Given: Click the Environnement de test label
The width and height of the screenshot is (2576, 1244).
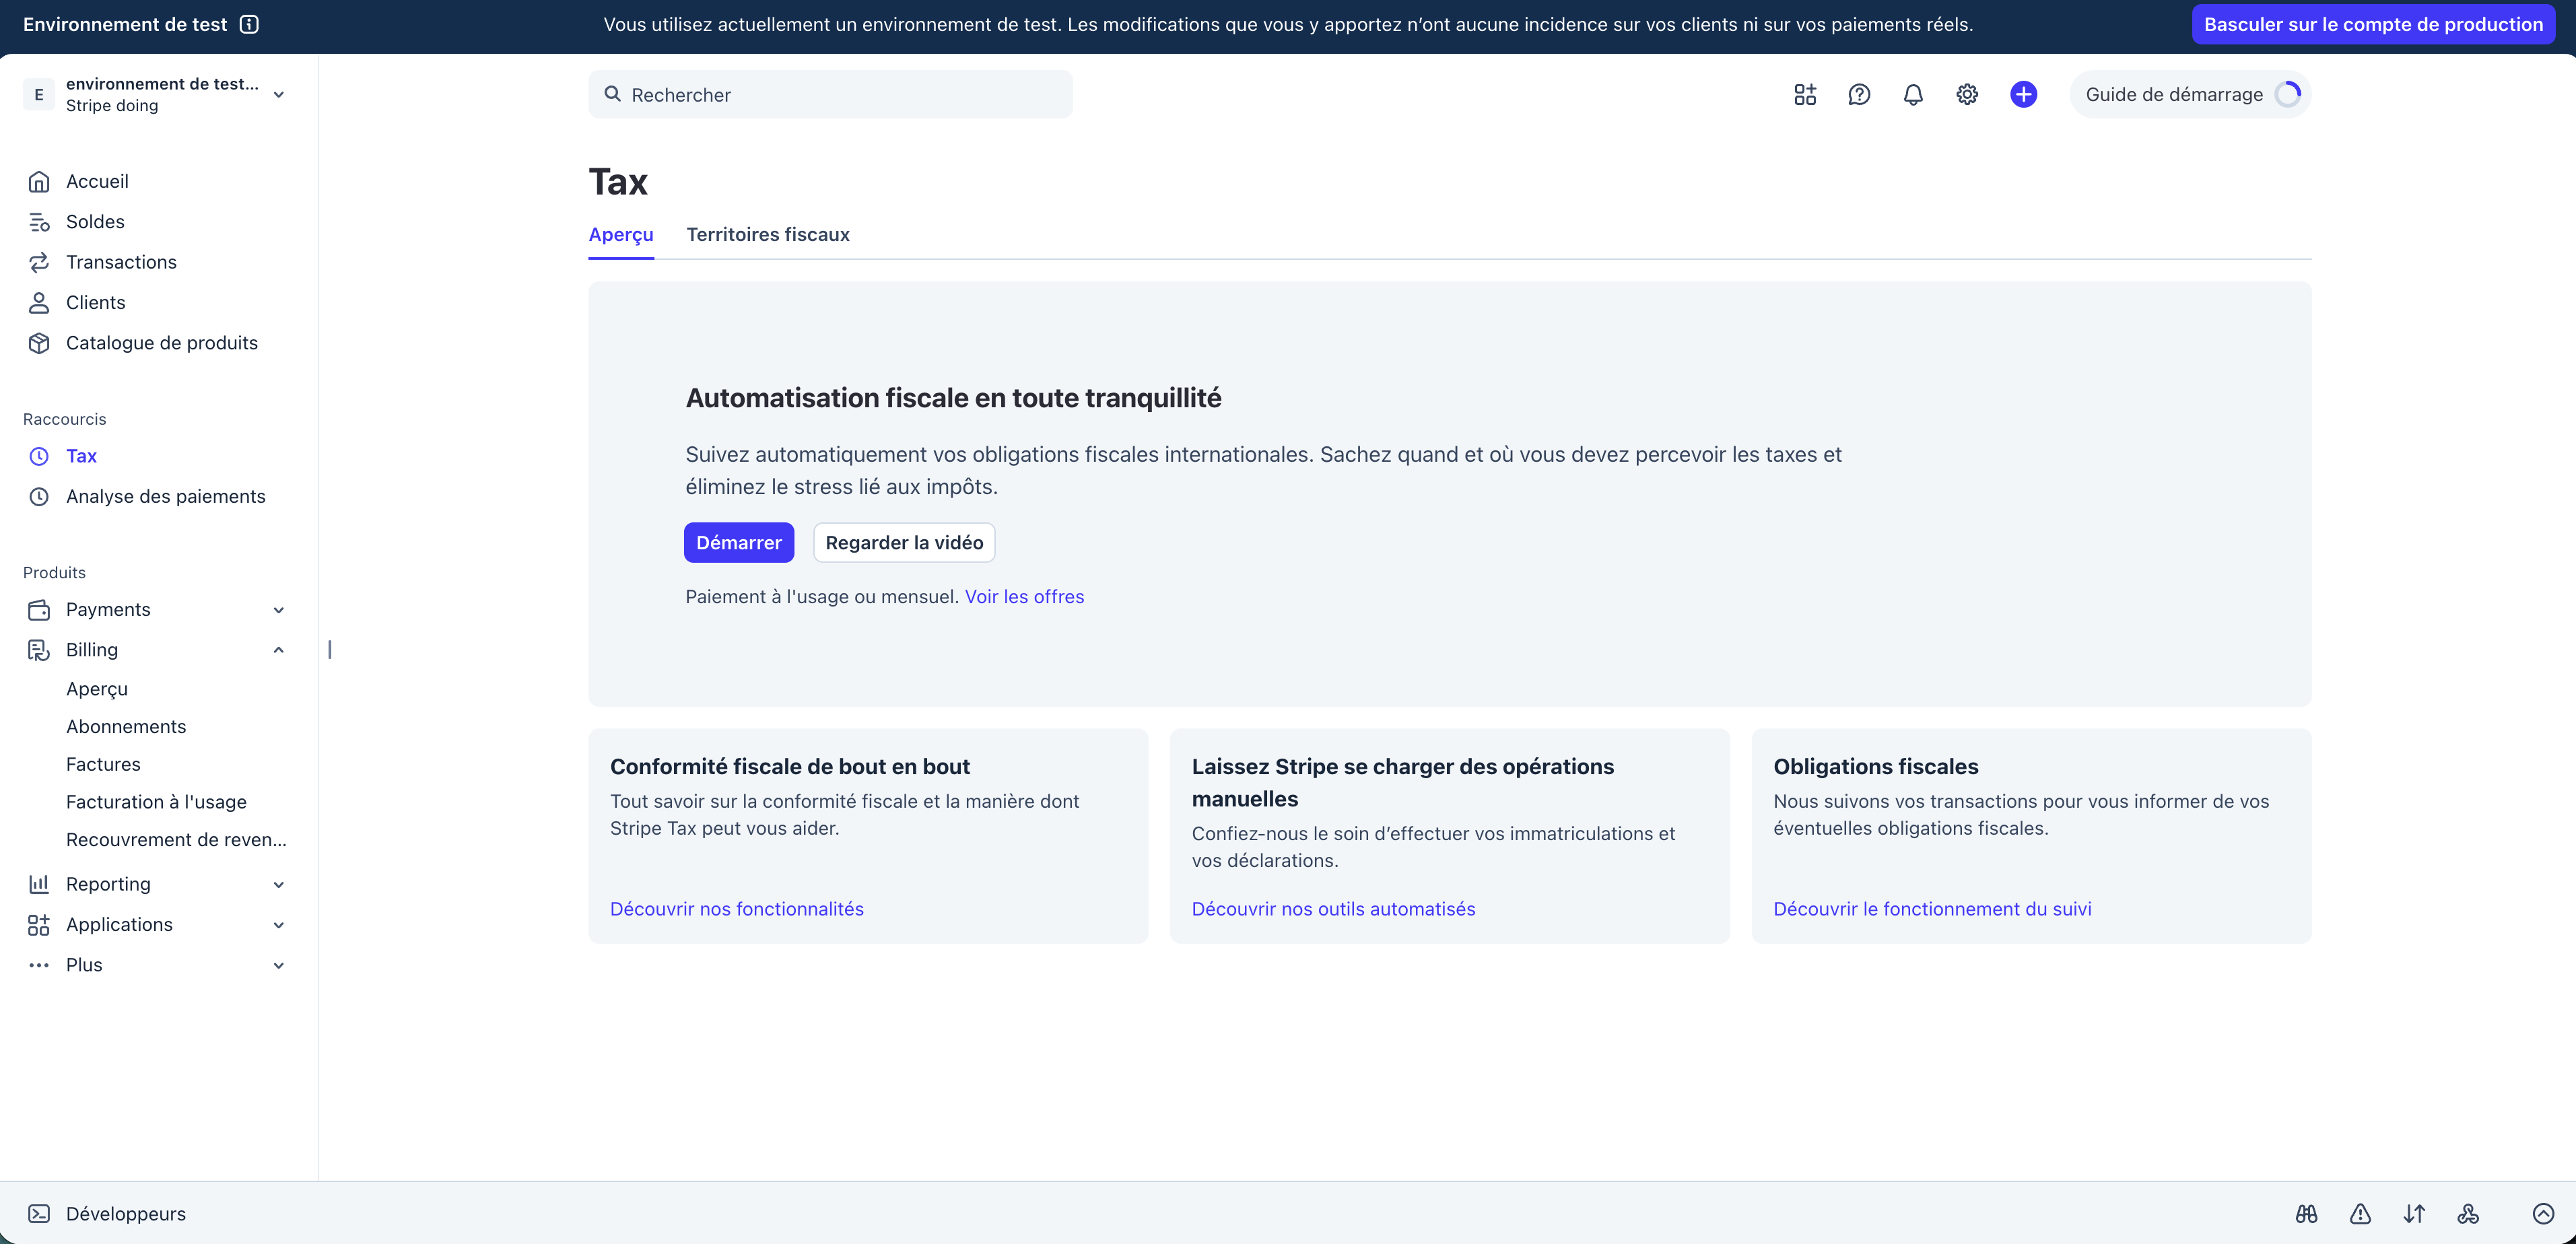Looking at the screenshot, I should tap(125, 24).
